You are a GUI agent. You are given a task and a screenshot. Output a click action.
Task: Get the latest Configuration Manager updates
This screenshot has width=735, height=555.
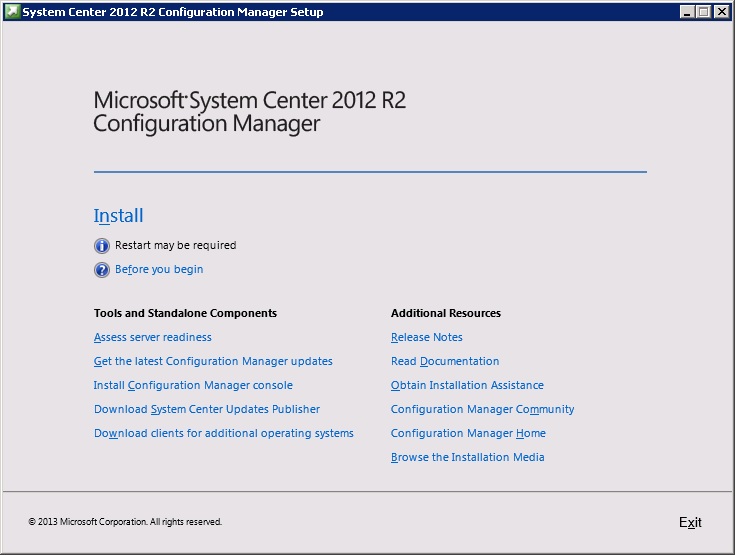tap(213, 362)
